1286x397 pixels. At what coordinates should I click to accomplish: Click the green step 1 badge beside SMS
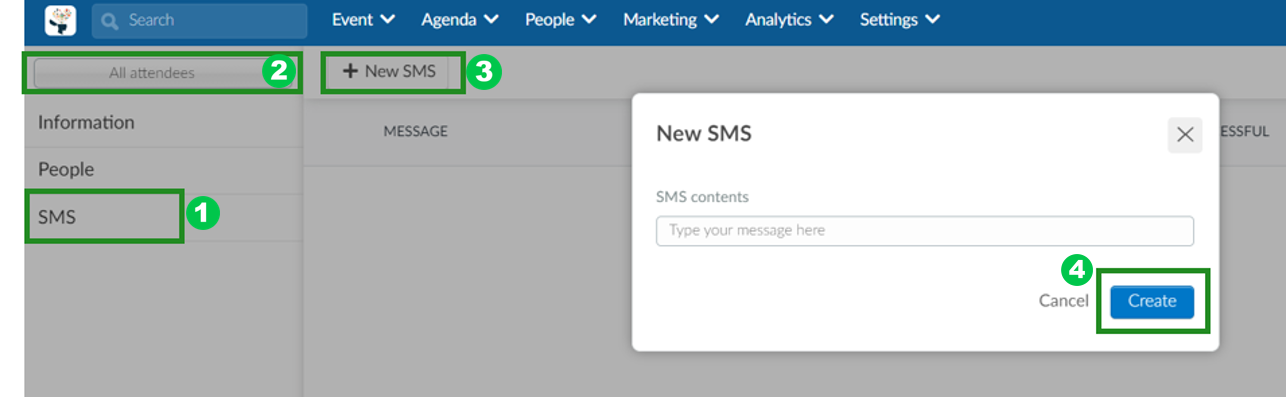[x=202, y=213]
